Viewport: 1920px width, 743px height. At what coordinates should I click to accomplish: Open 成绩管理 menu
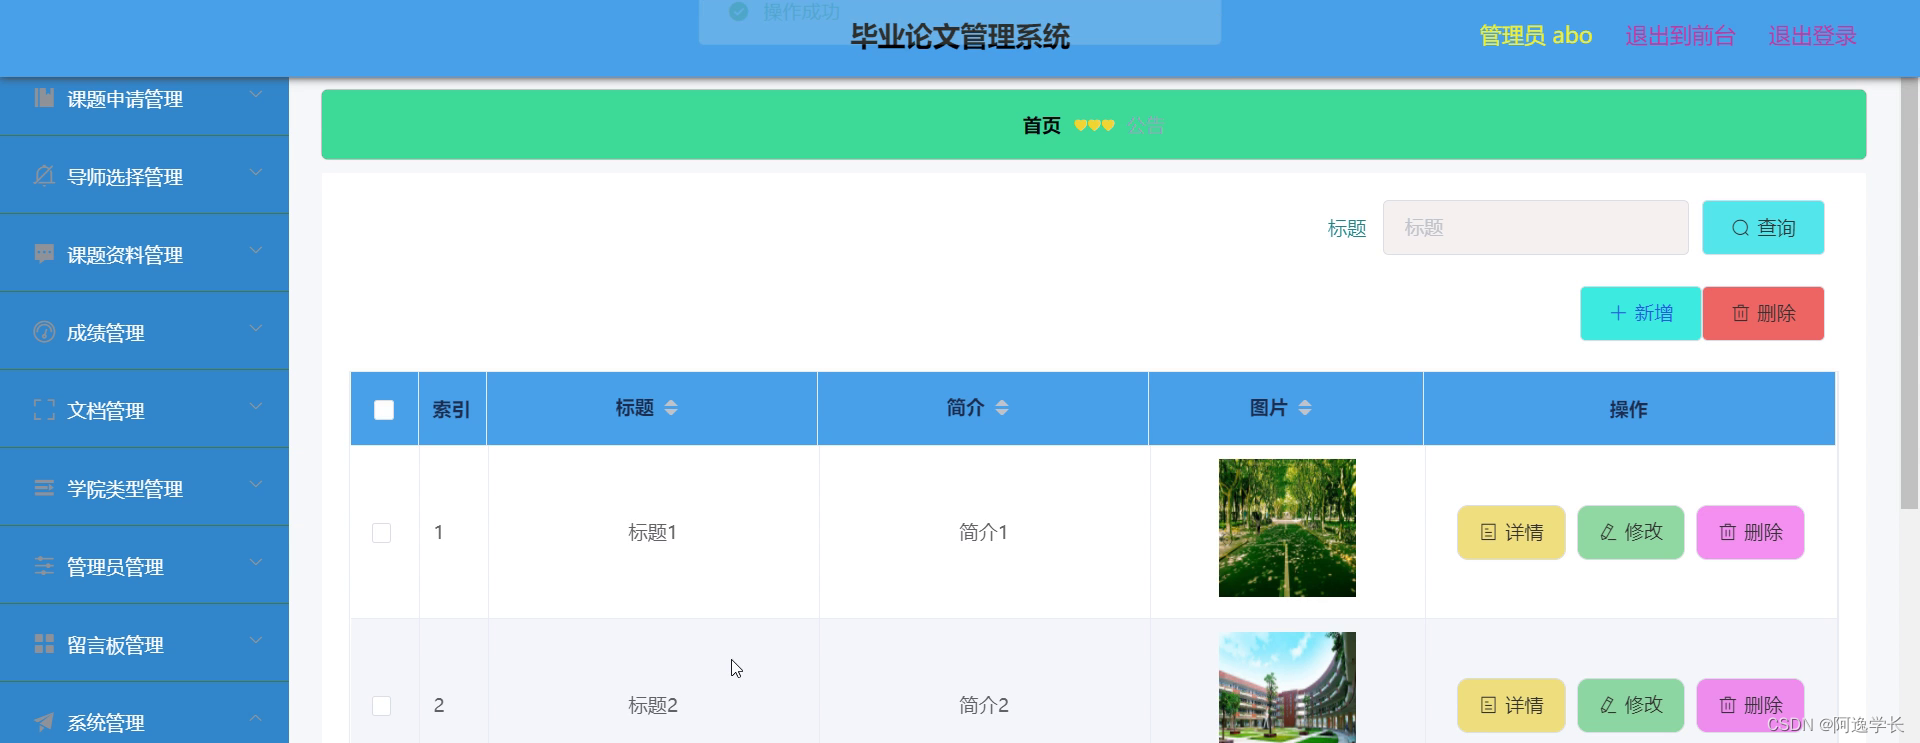[144, 331]
